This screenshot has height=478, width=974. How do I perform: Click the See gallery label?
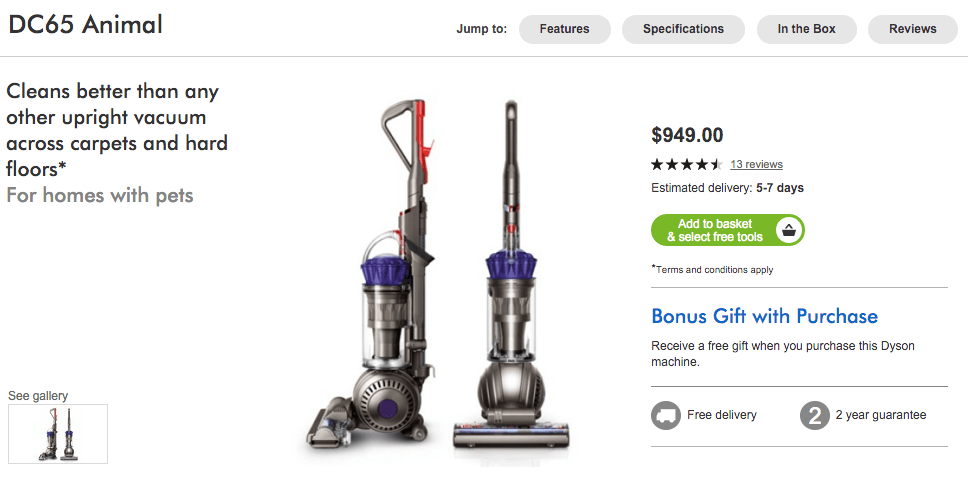[38, 396]
